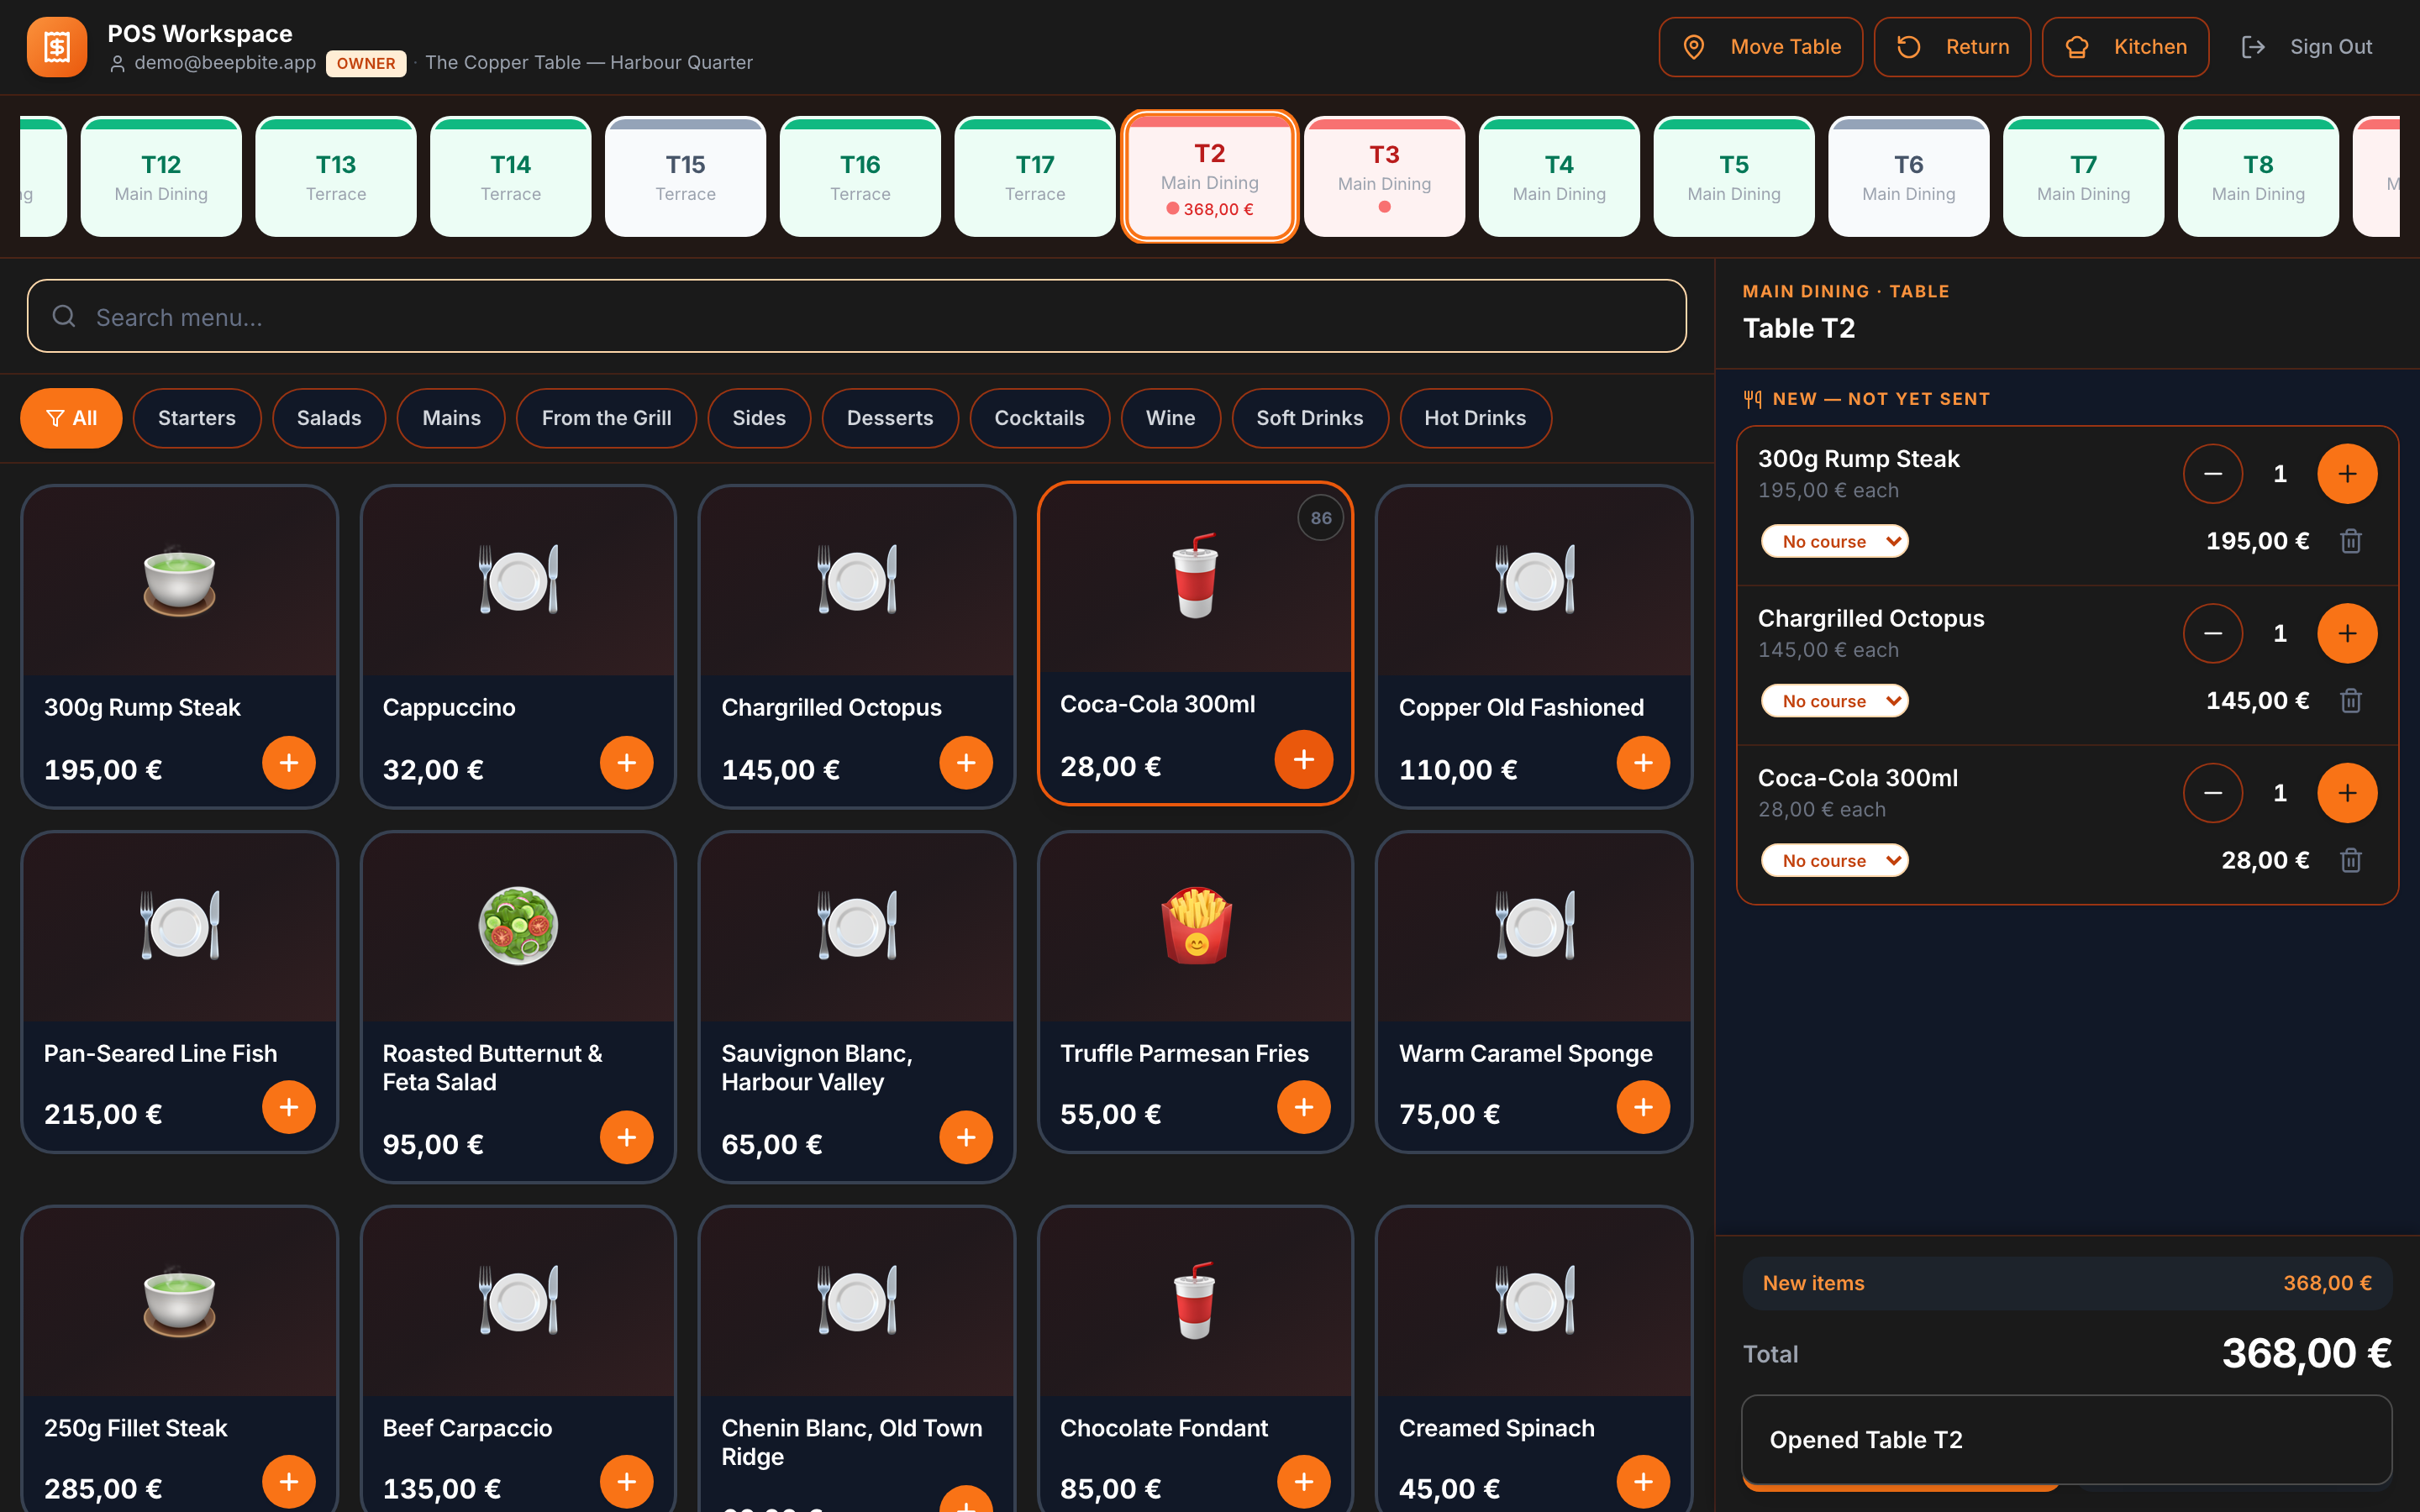Select table T14 Terrace
The height and width of the screenshot is (1512, 2420).
(x=511, y=177)
